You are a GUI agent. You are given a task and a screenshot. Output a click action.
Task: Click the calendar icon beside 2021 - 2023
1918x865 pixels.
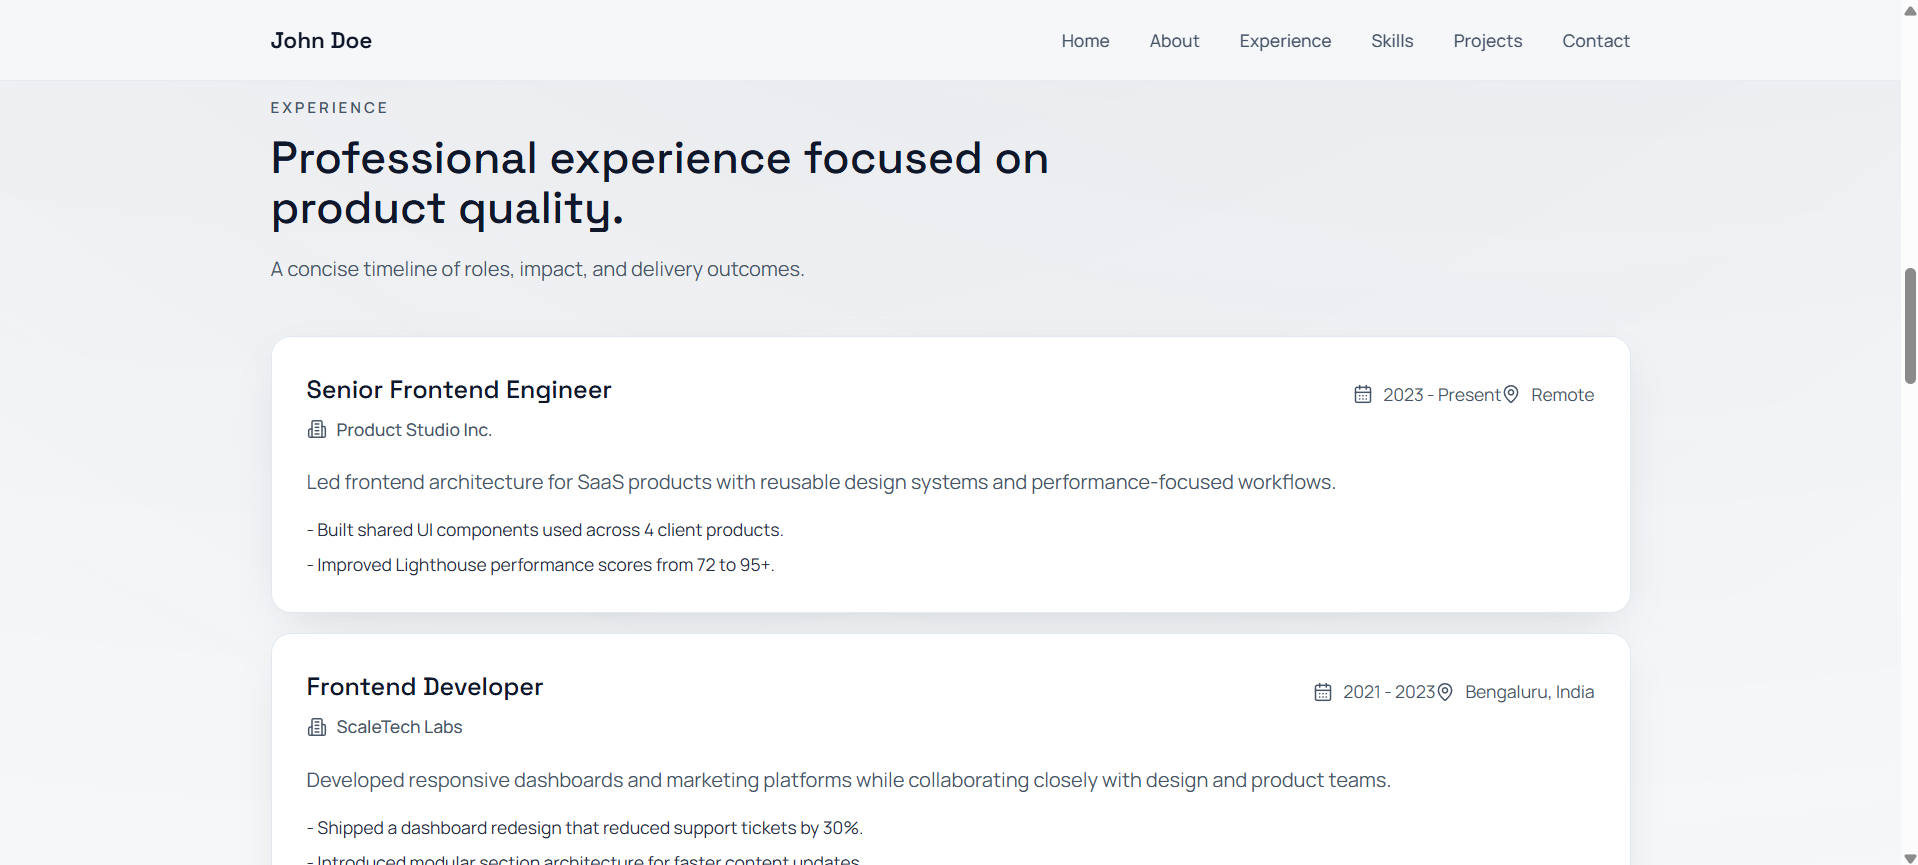click(x=1323, y=691)
